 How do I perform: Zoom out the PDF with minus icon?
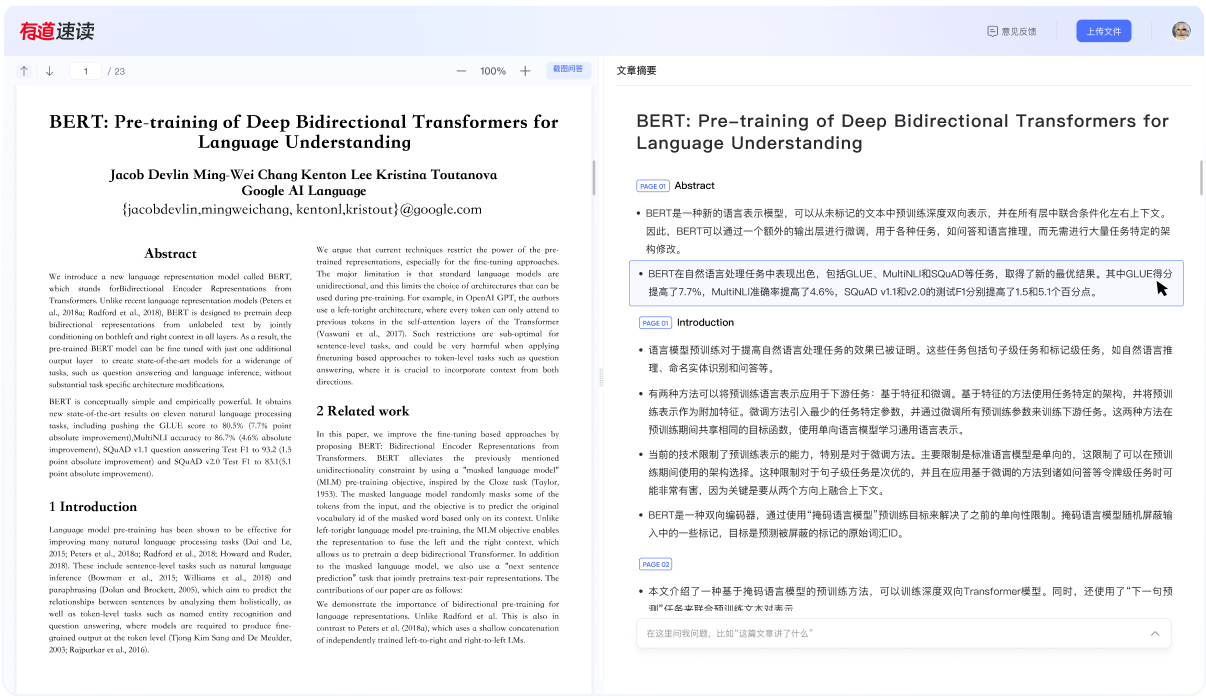click(x=461, y=71)
